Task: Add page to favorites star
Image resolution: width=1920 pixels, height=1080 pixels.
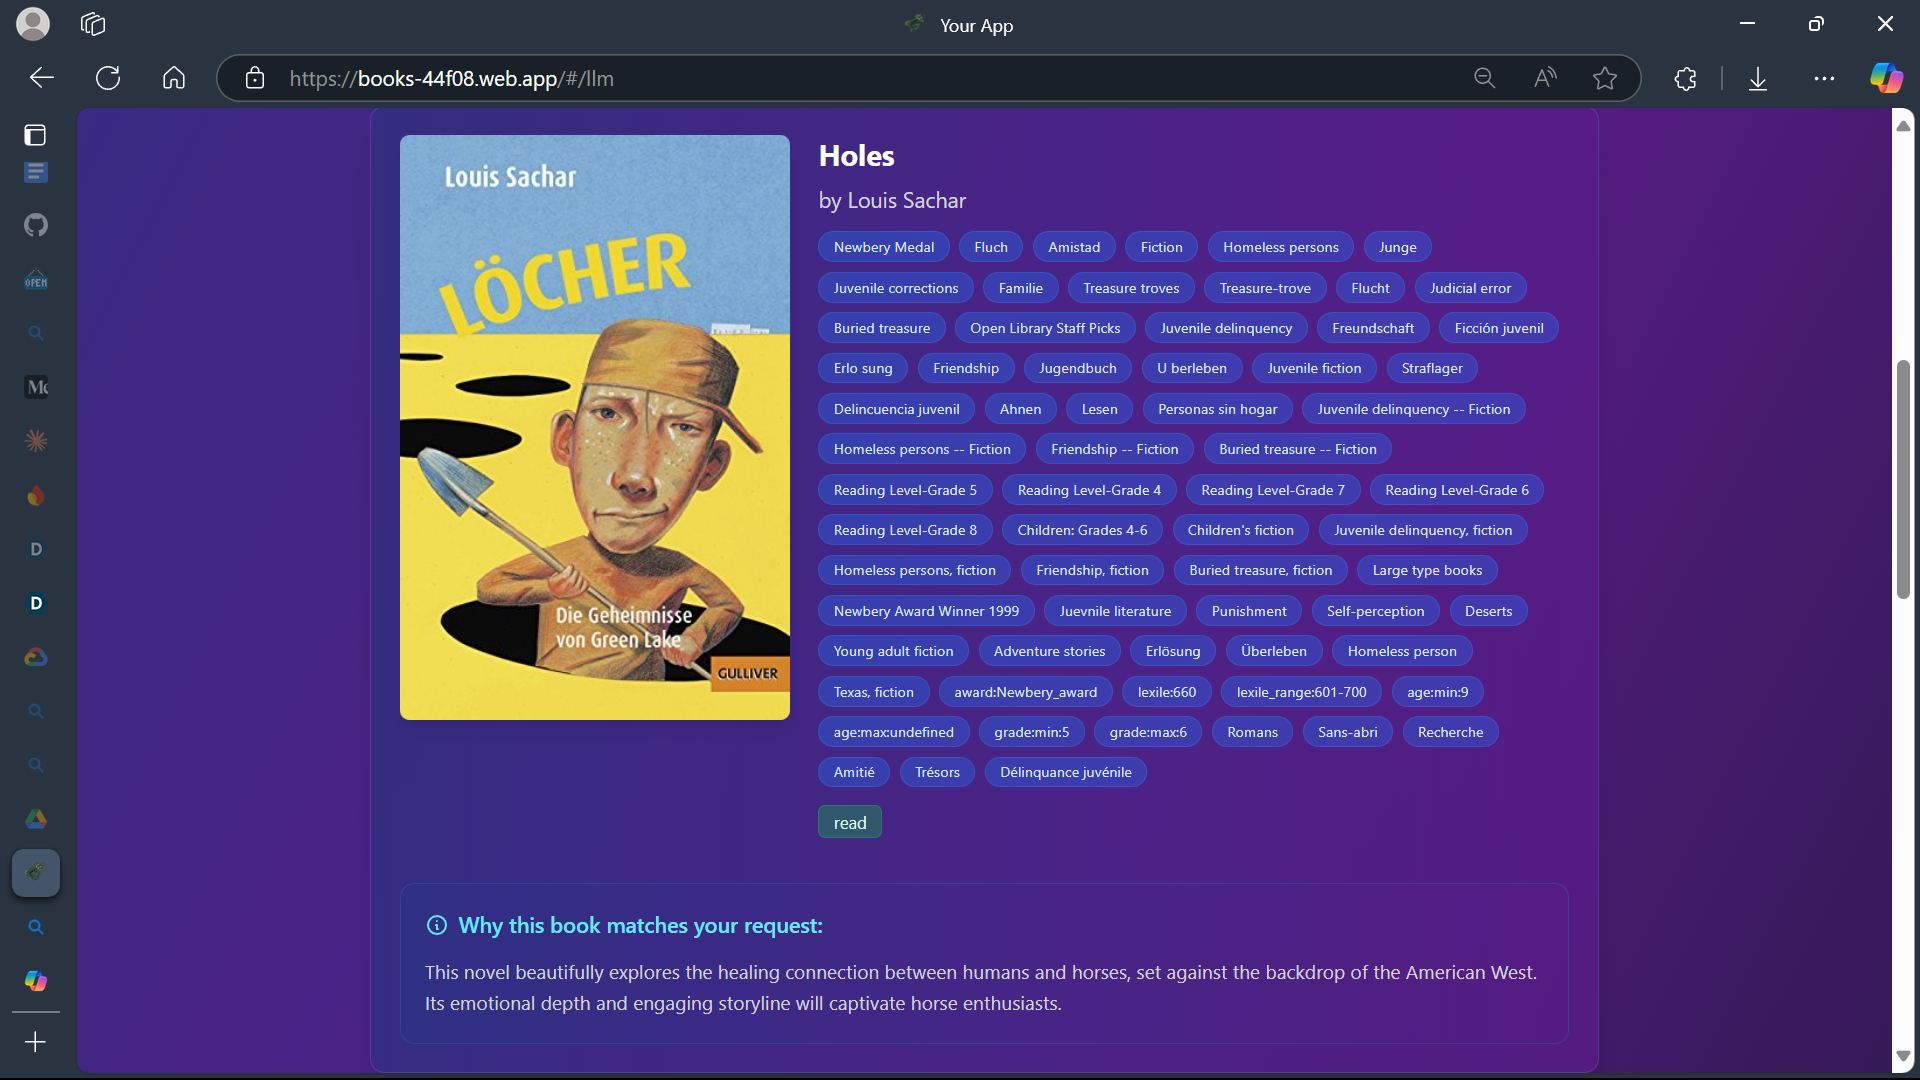Action: (x=1605, y=78)
